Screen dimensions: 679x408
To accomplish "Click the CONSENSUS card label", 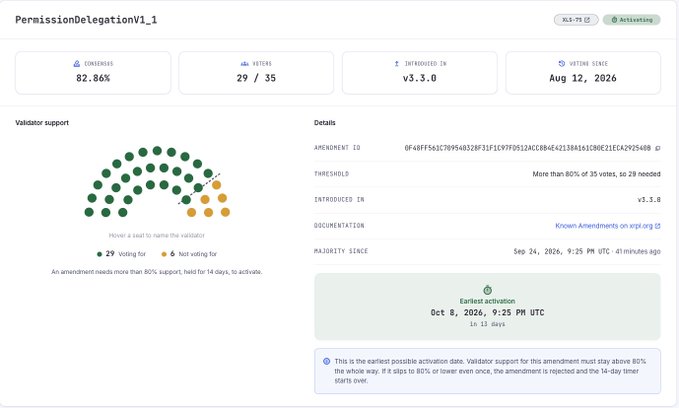I will (x=99, y=64).
